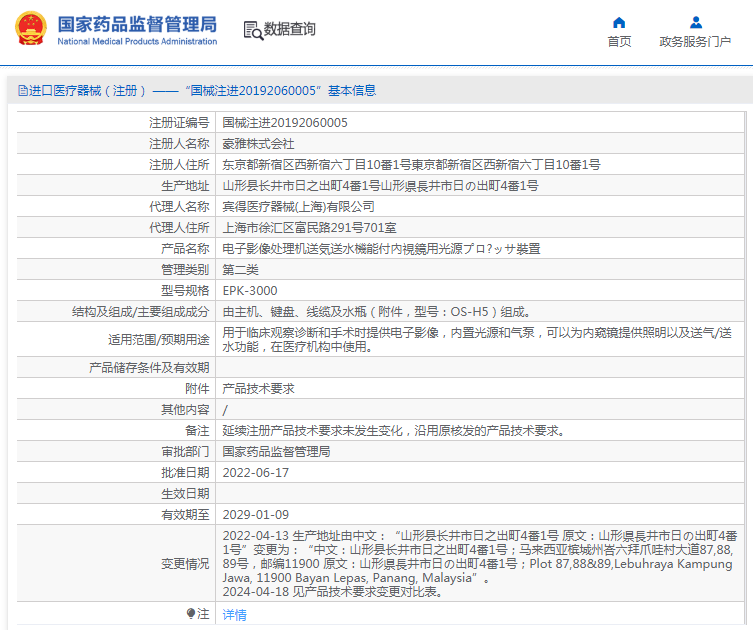This screenshot has height=630, width=753.
Task: Click the 基本信息 section heading
Action: (x=352, y=91)
